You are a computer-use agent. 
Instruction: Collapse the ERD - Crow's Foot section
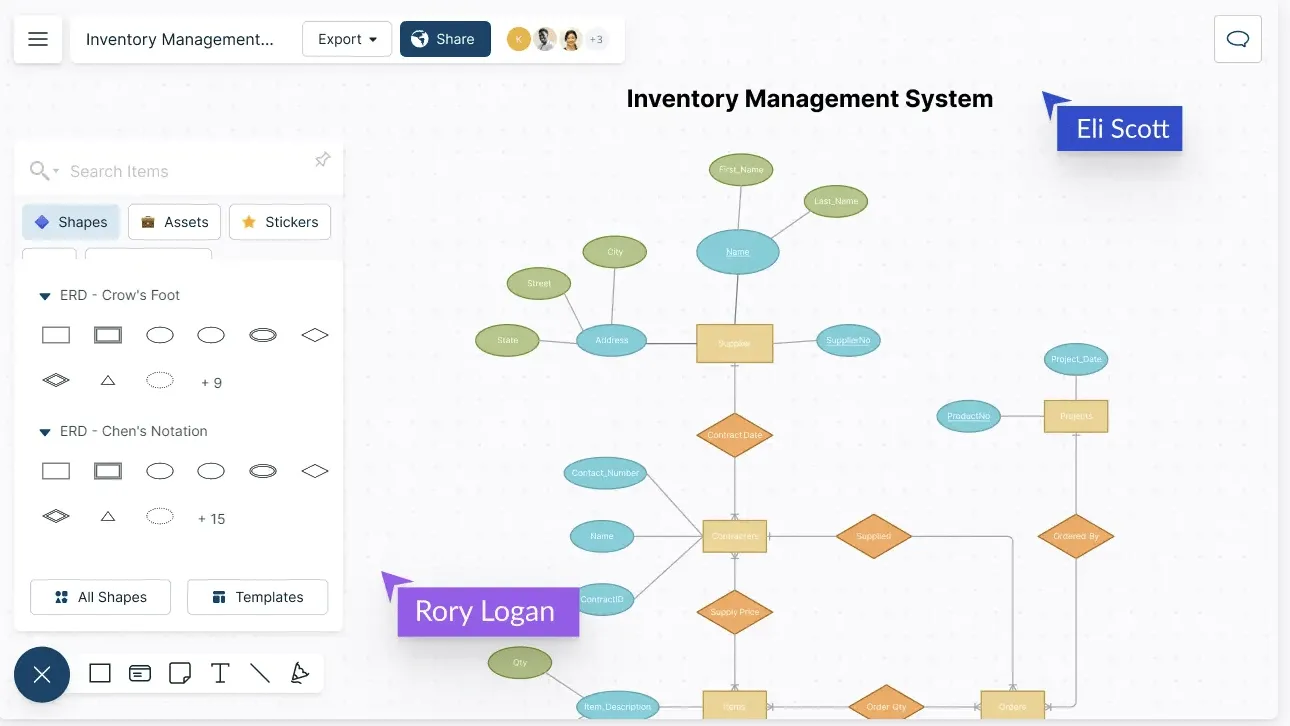(44, 296)
